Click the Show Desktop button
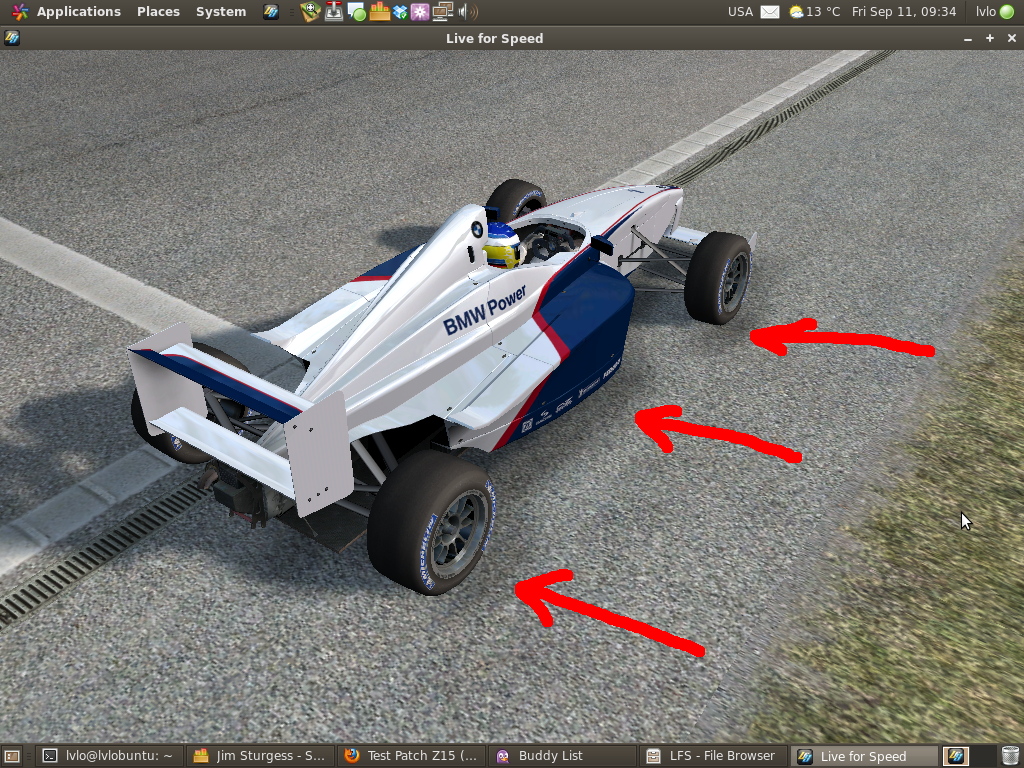 pyautogui.click(x=12, y=756)
